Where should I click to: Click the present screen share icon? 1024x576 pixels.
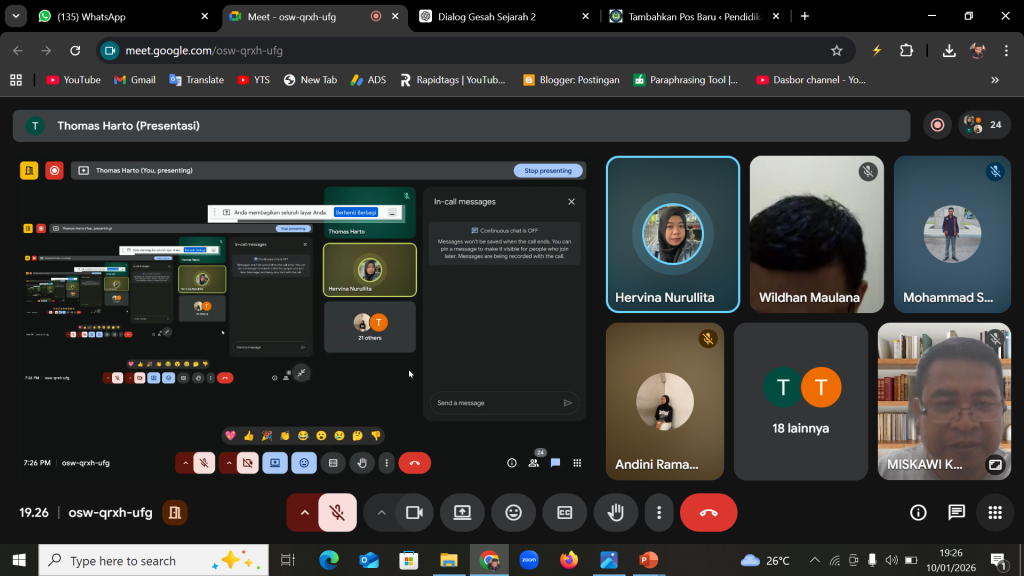[x=462, y=513]
